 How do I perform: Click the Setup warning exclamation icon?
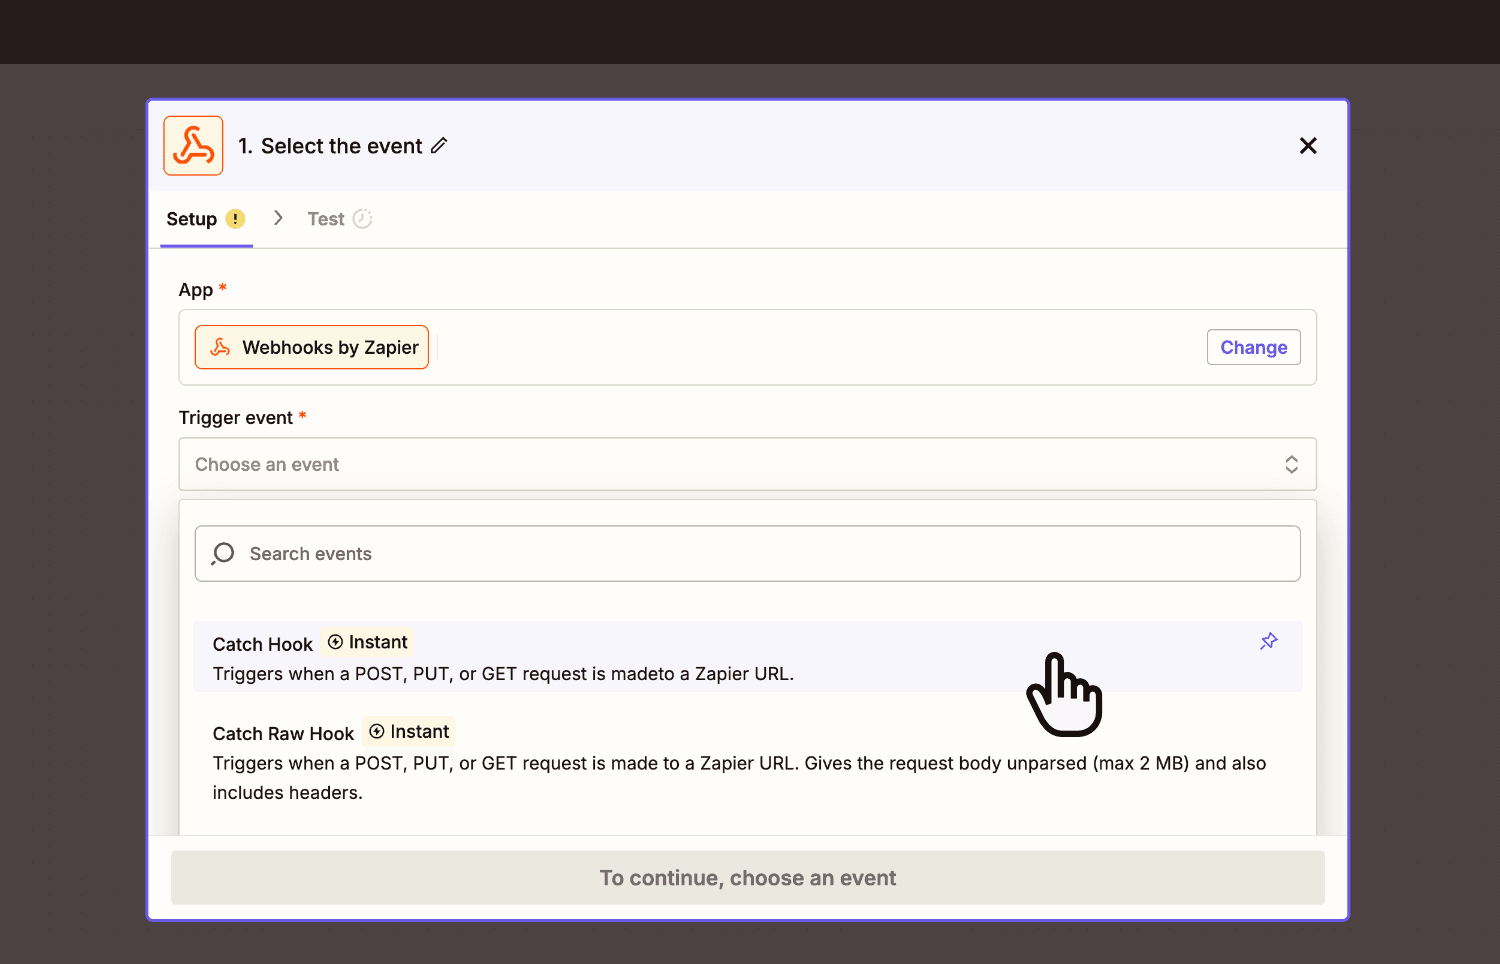coord(235,219)
